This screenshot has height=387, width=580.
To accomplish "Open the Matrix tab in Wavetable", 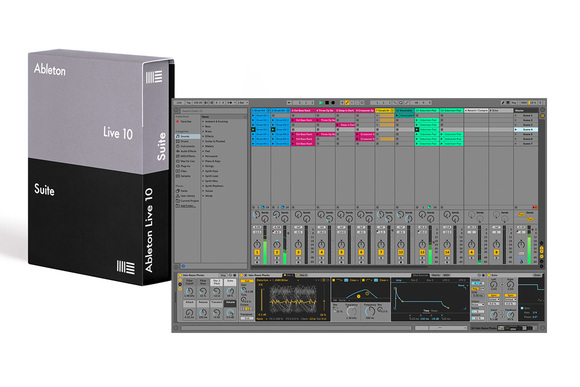I will click(x=435, y=275).
